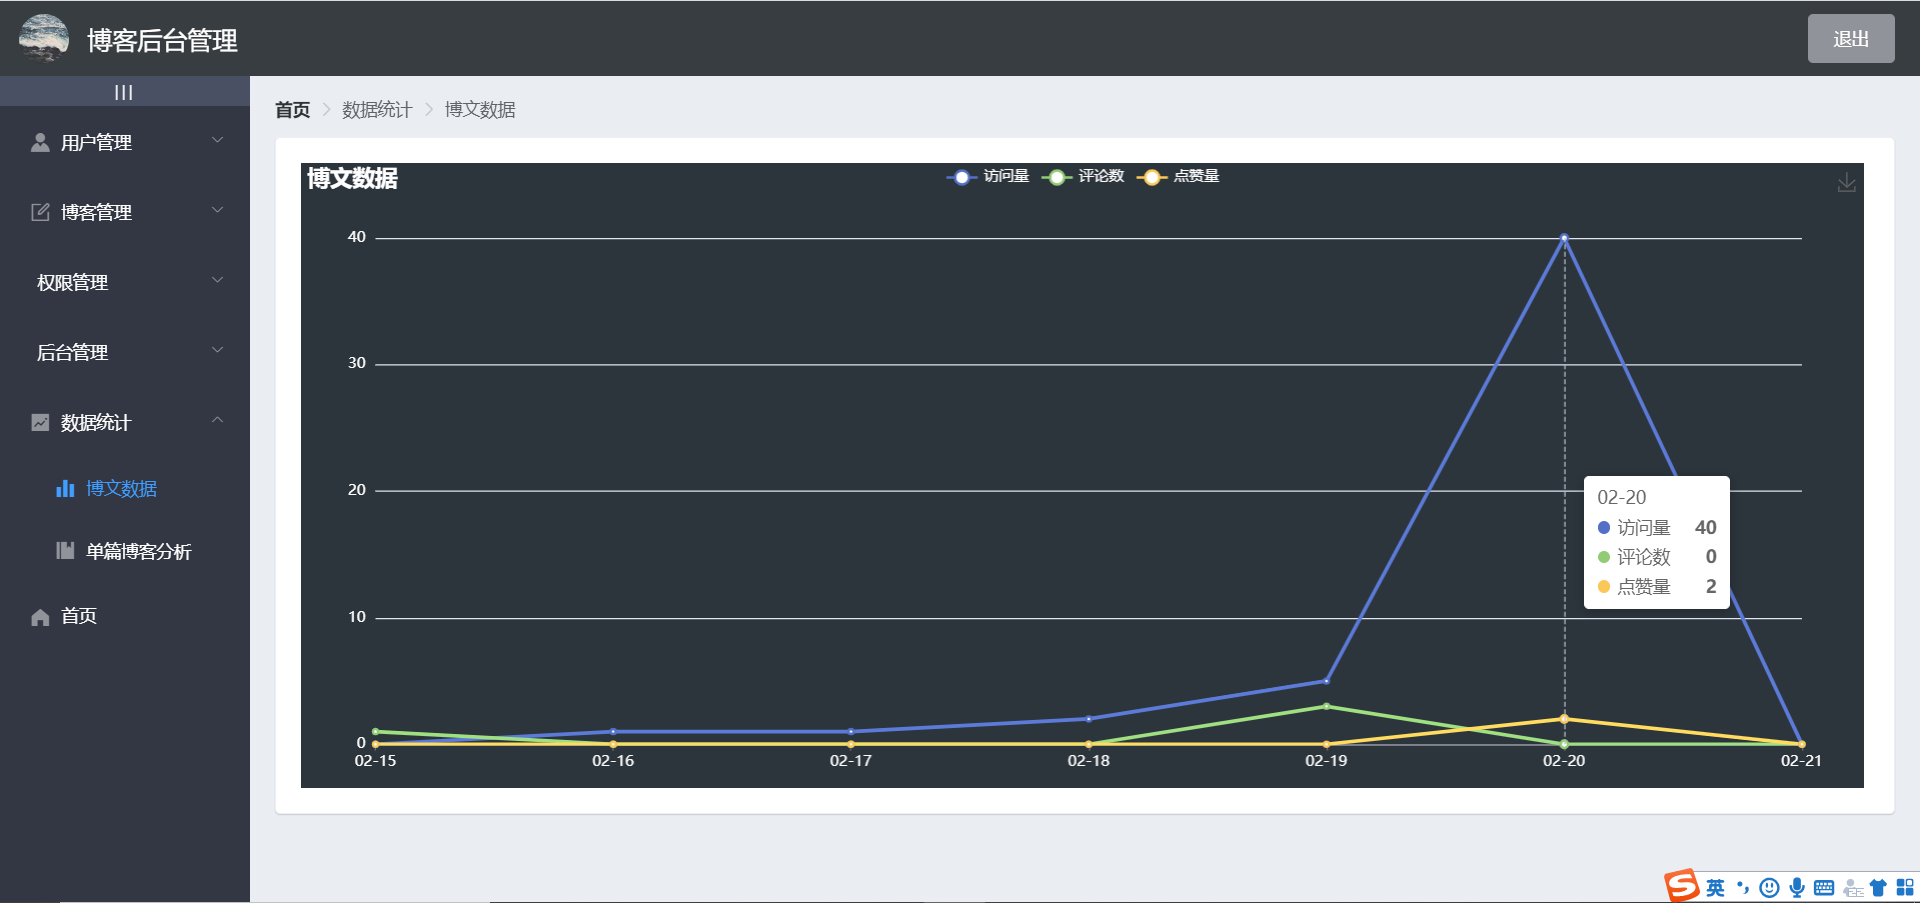Toggle the 访问量 legend series
Viewport: 1920px width, 903px height.
coord(988,177)
